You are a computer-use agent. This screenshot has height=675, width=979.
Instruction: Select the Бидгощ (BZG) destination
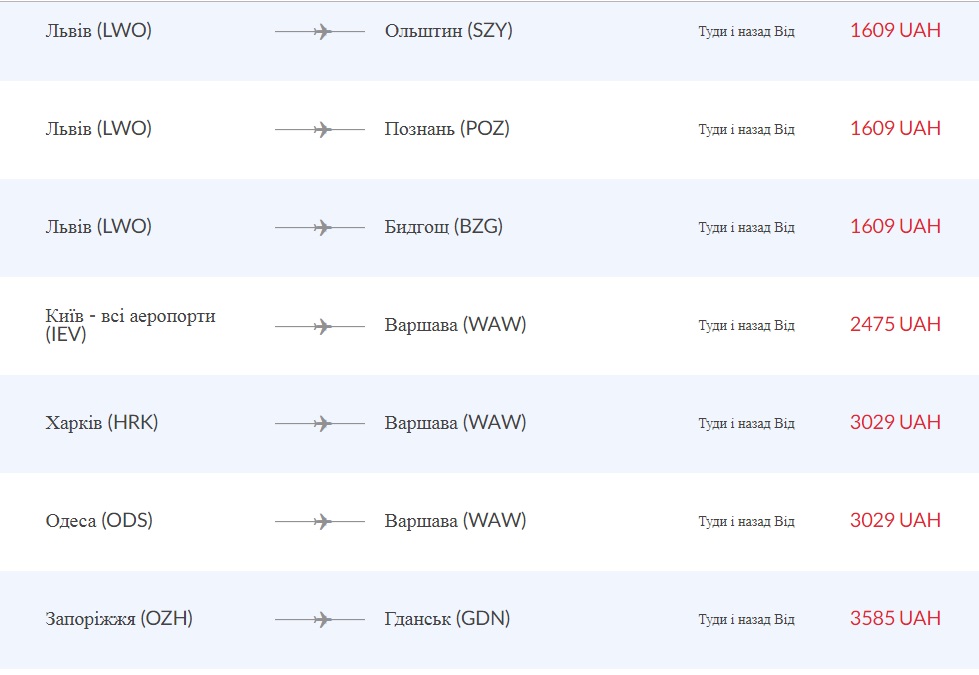[443, 227]
